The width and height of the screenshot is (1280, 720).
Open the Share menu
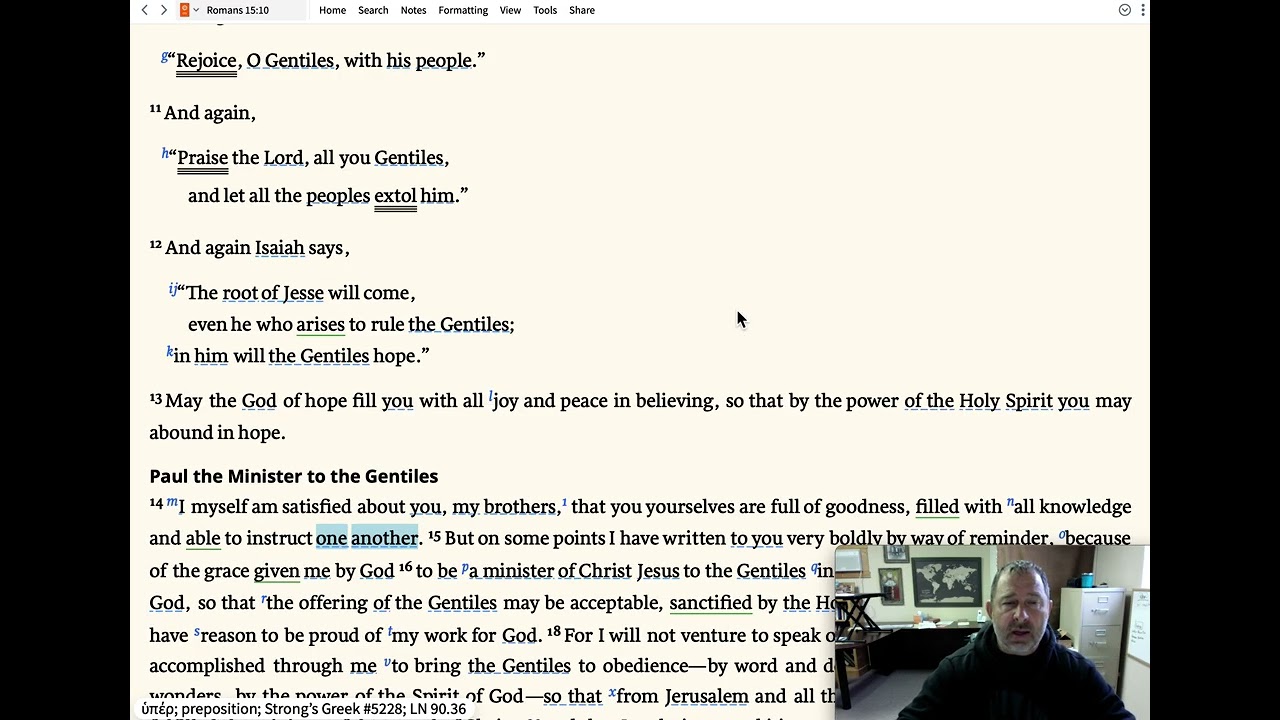tap(582, 10)
